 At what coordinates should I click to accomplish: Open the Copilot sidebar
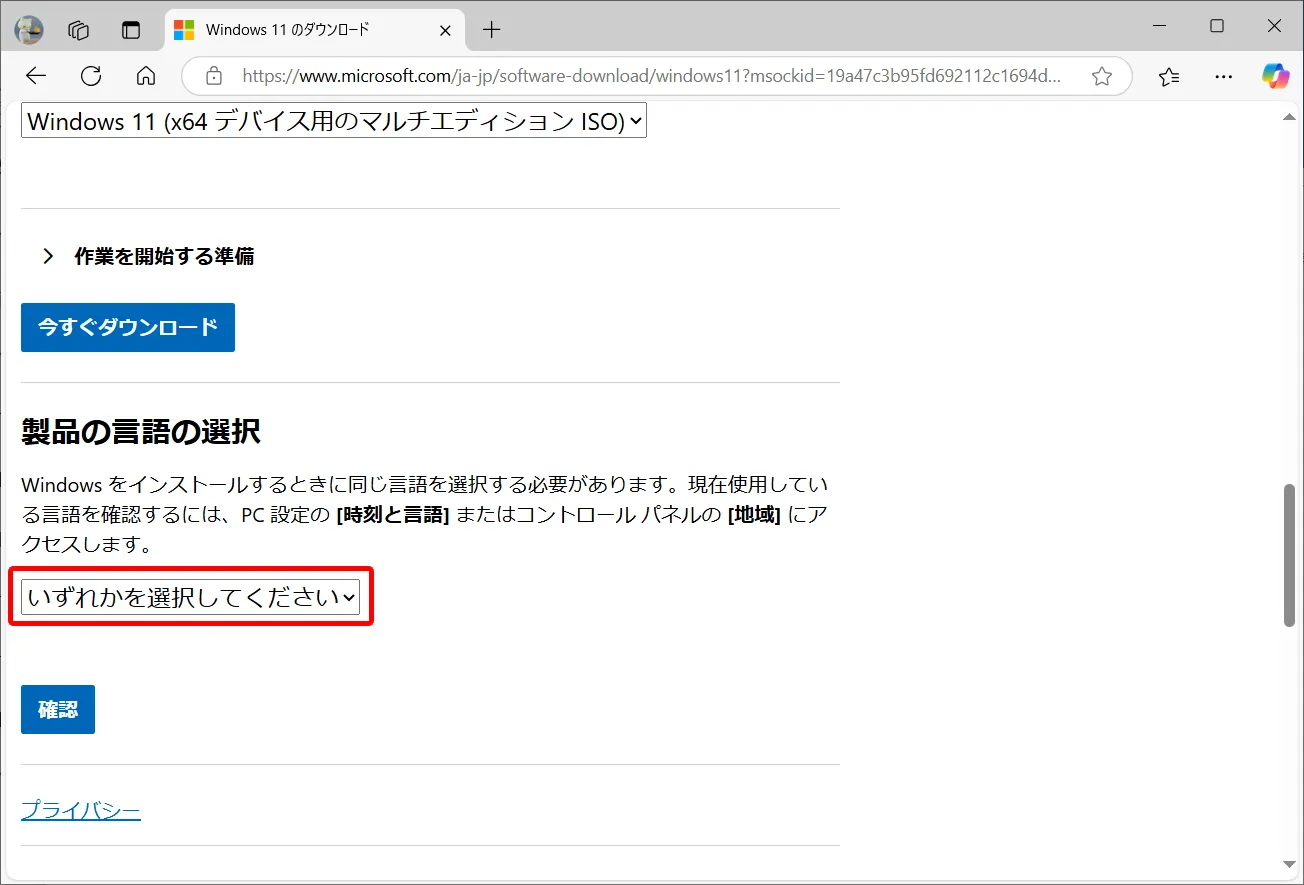tap(1275, 76)
